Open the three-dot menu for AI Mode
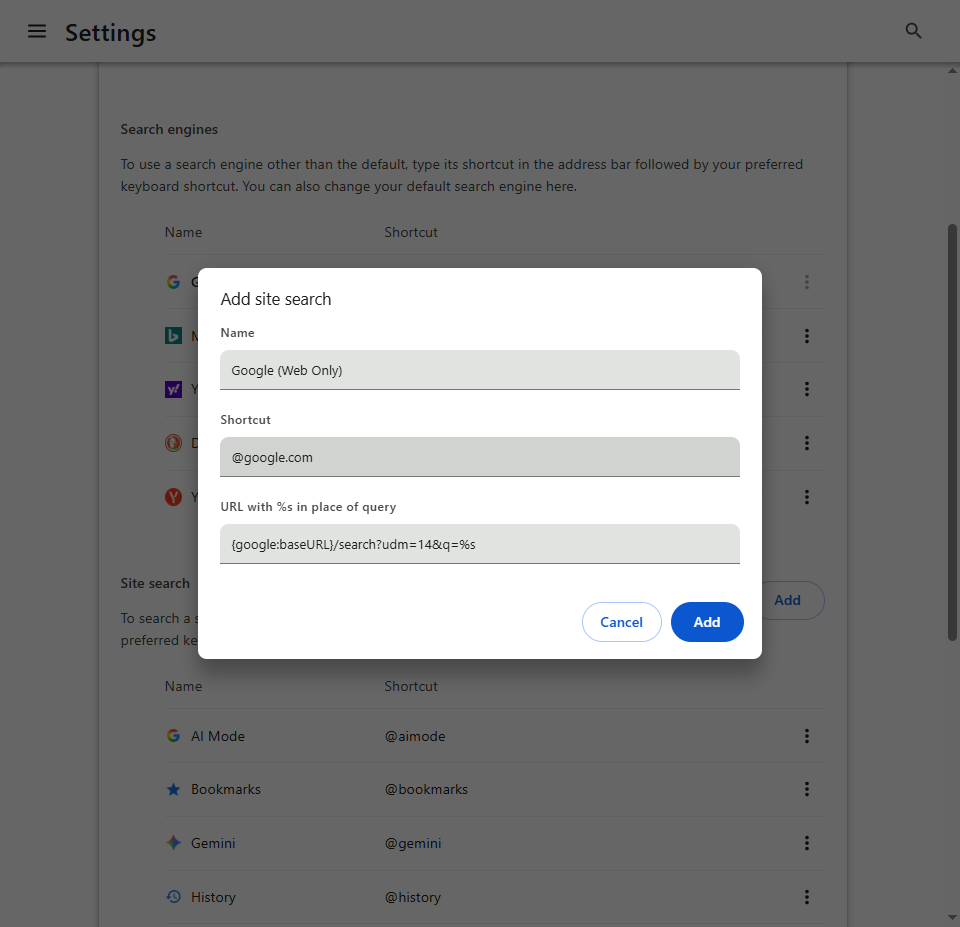Viewport: 960px width, 927px height. tap(807, 735)
